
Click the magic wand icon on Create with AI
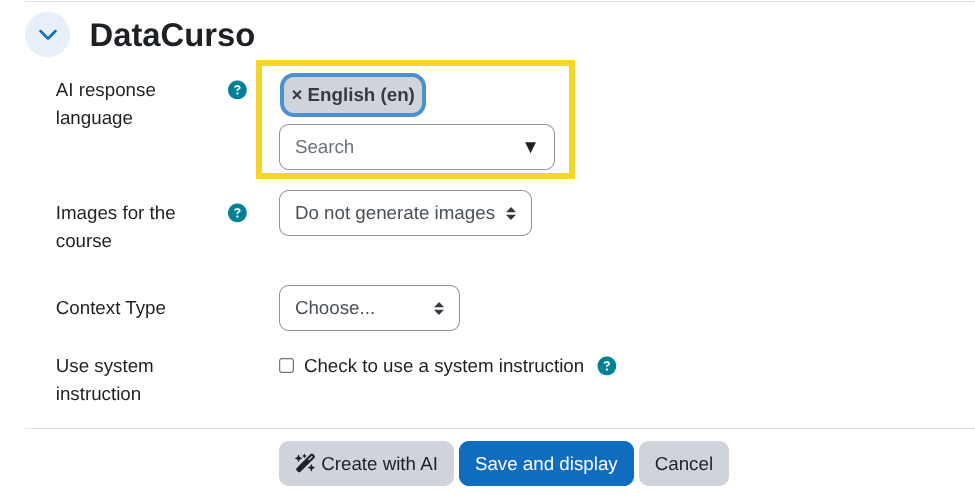(305, 463)
